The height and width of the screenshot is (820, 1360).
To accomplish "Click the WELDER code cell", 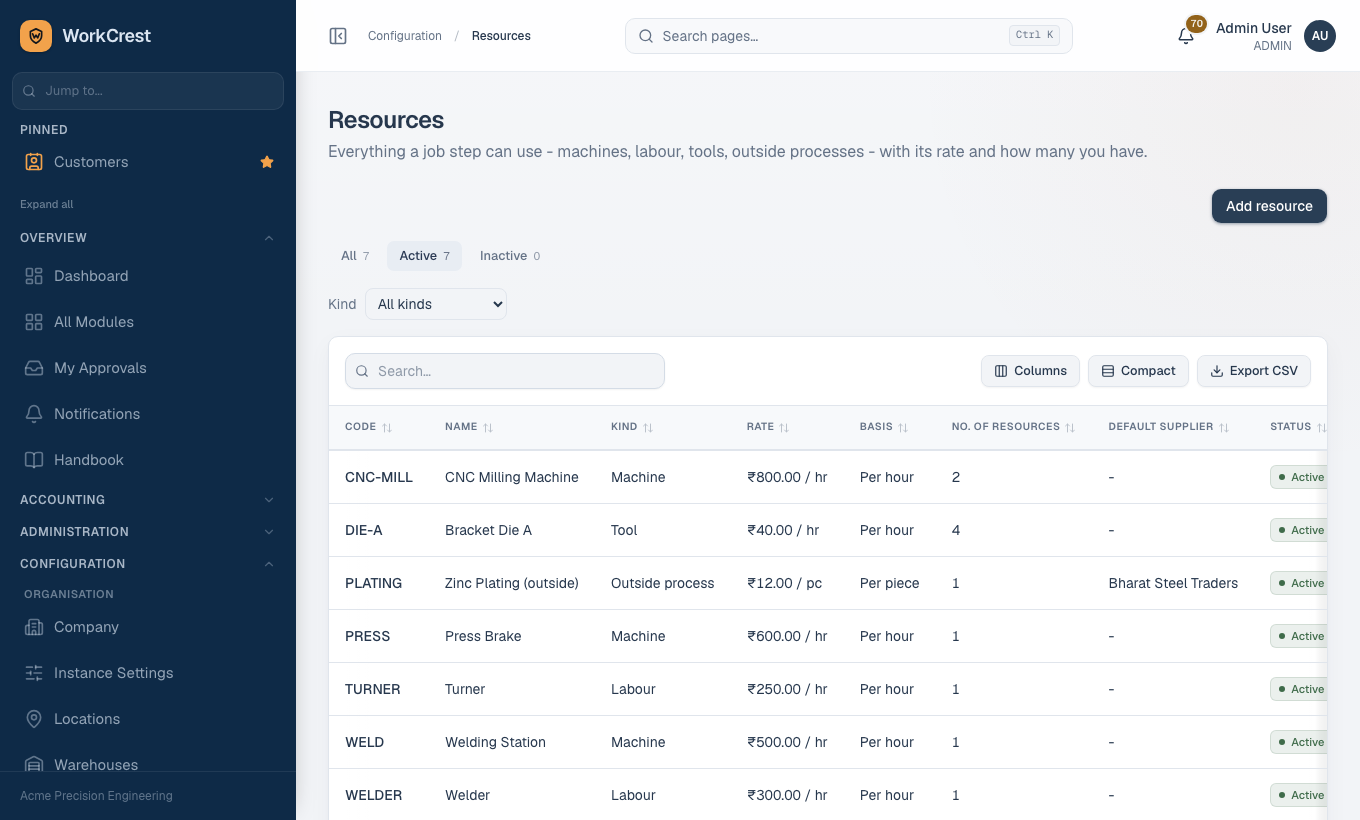I will point(374,795).
